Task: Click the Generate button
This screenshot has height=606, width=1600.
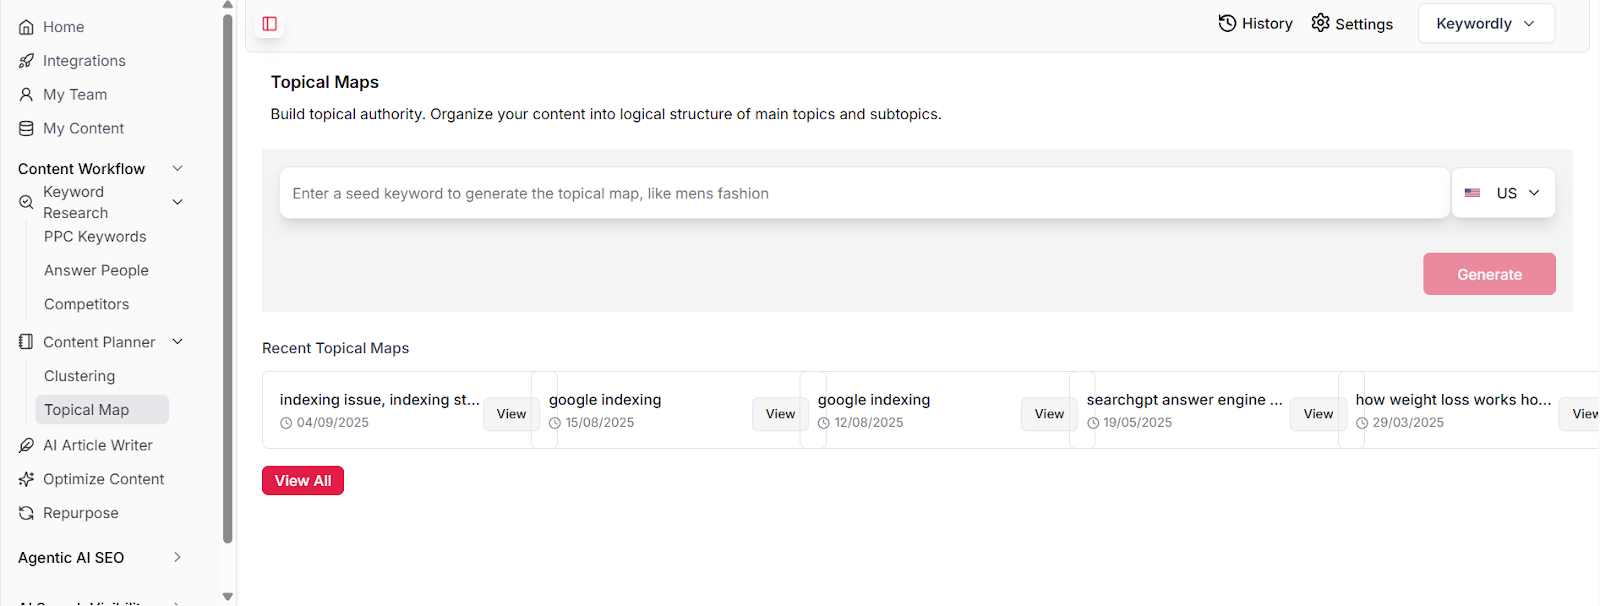Action: (x=1488, y=274)
